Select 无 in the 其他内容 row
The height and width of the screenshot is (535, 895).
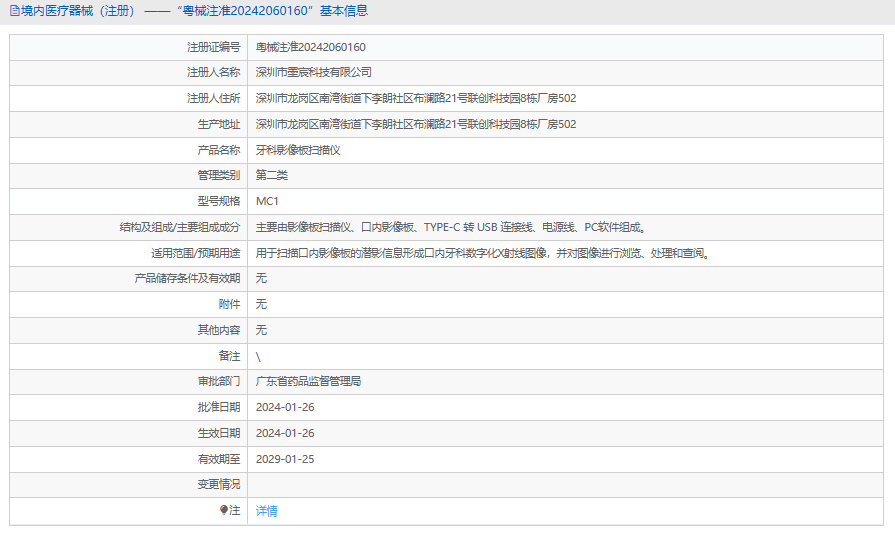[x=261, y=330]
